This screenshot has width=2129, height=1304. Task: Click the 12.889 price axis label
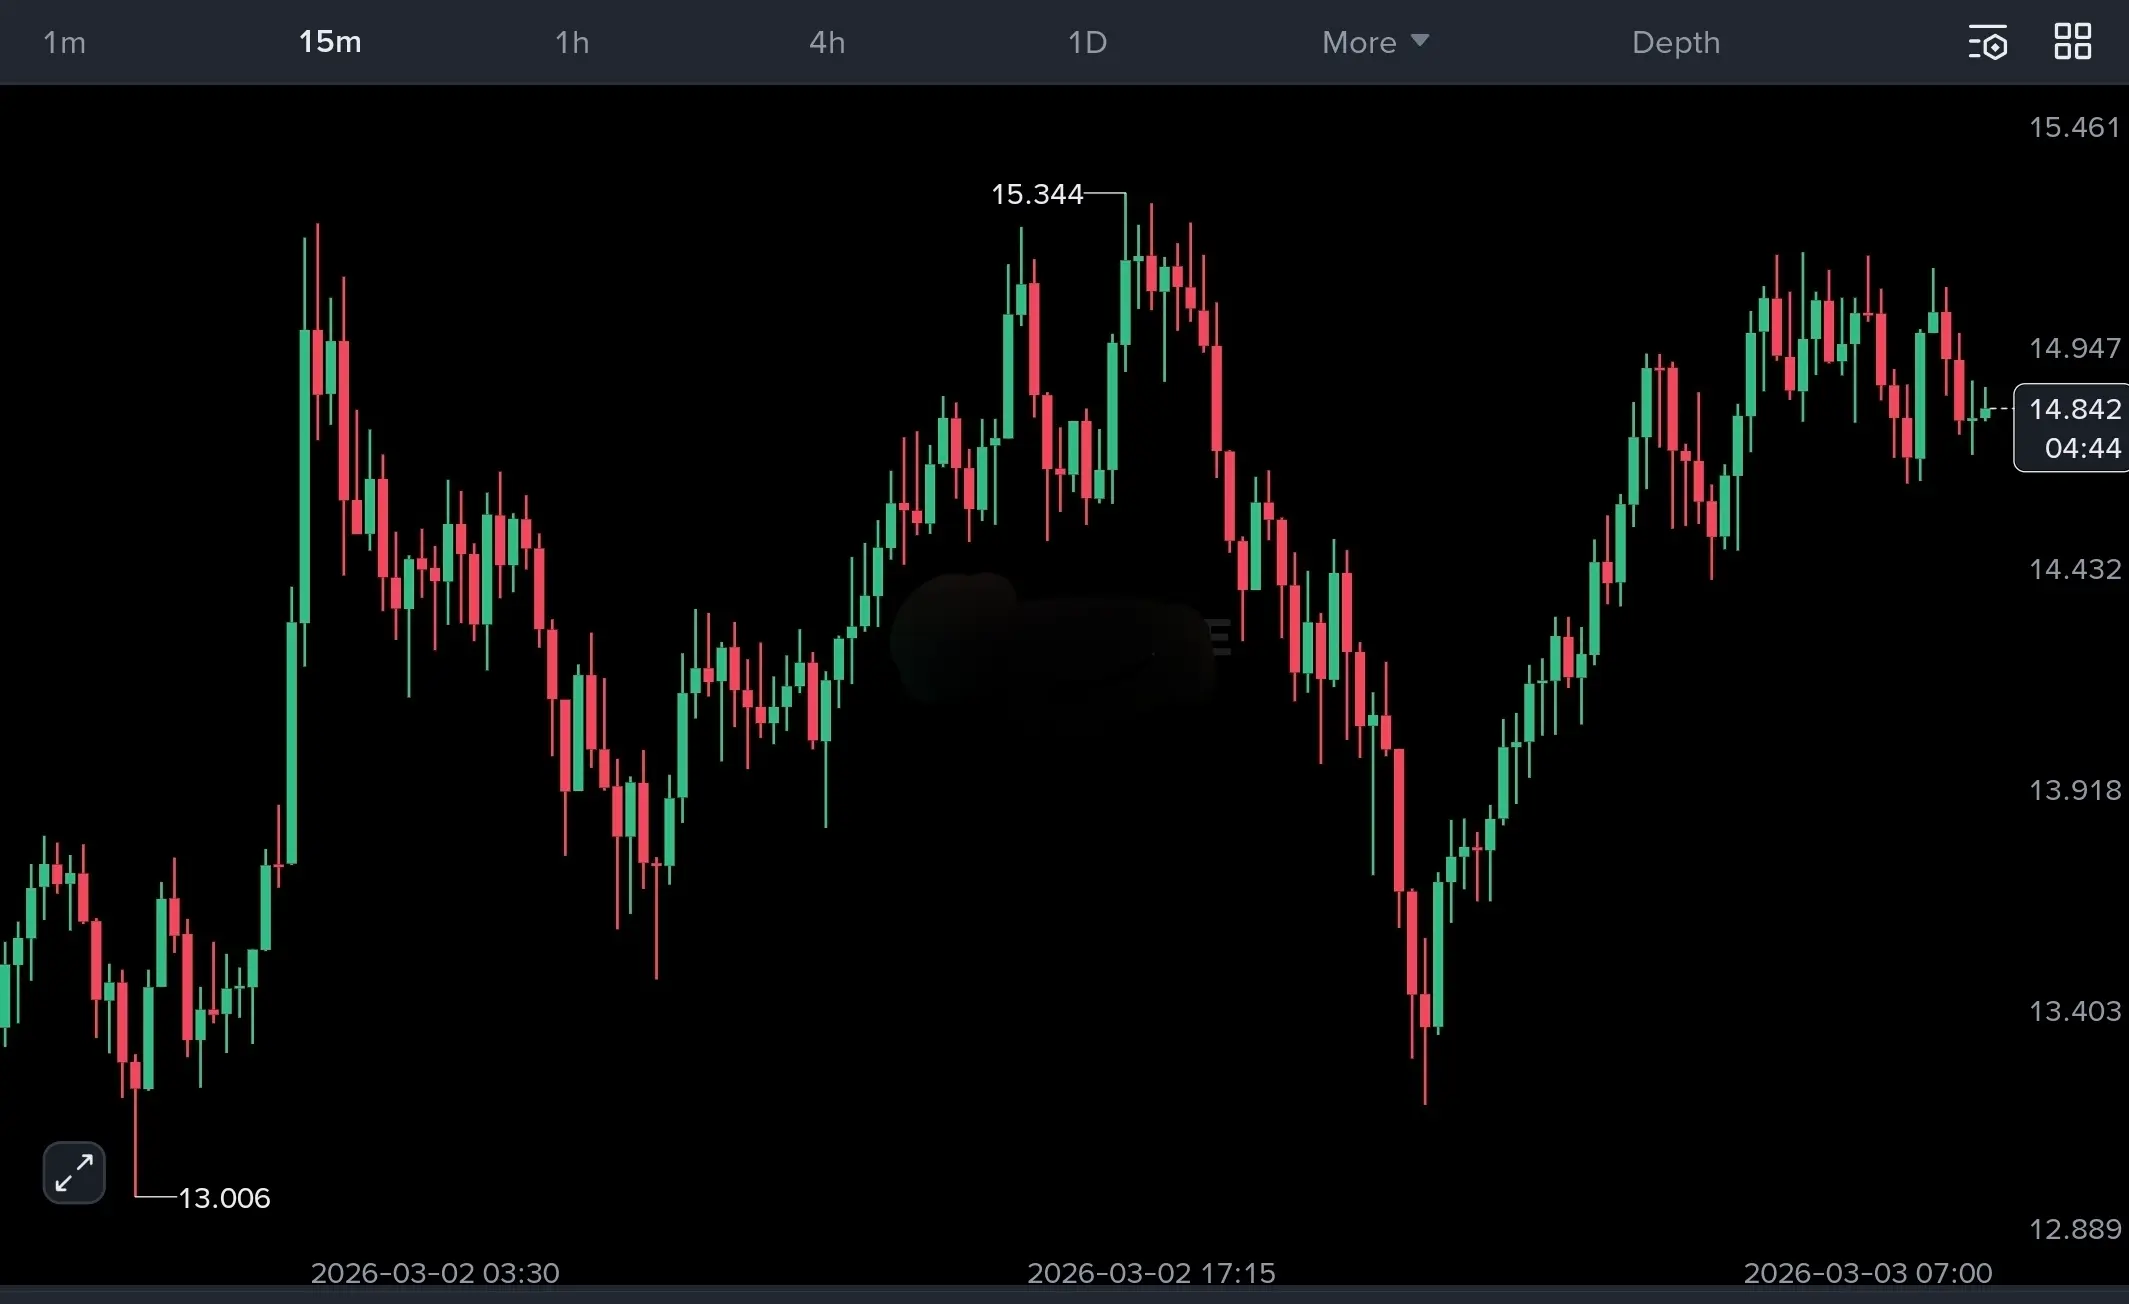(x=2074, y=1229)
